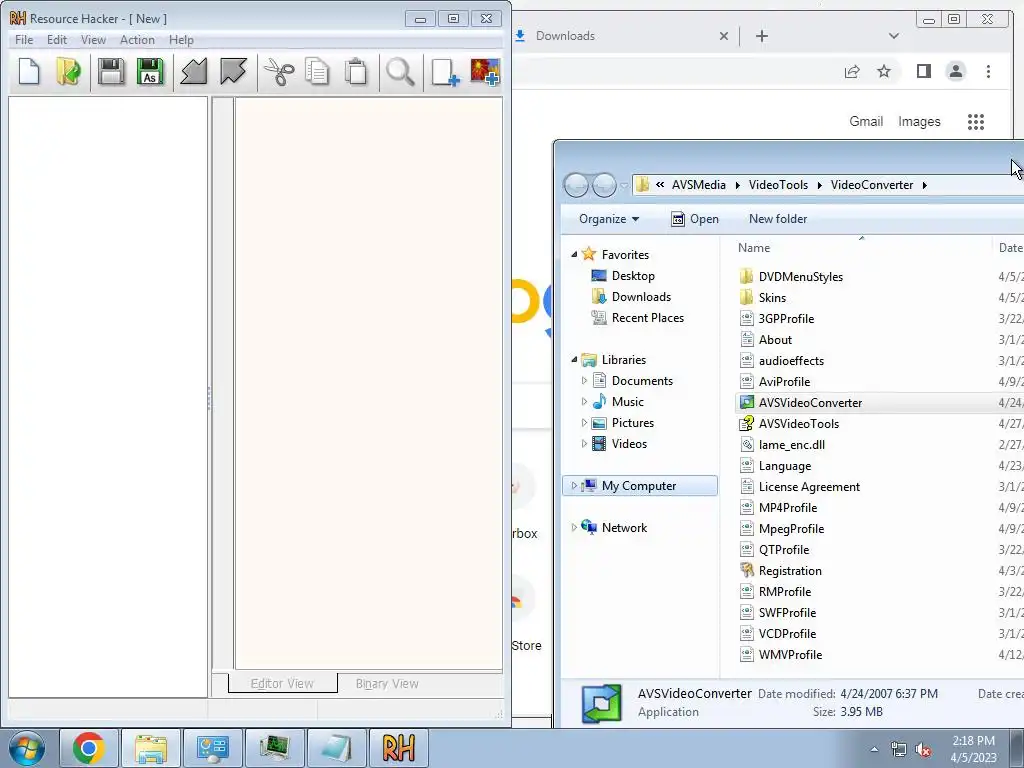Click the Gmail link

point(866,121)
